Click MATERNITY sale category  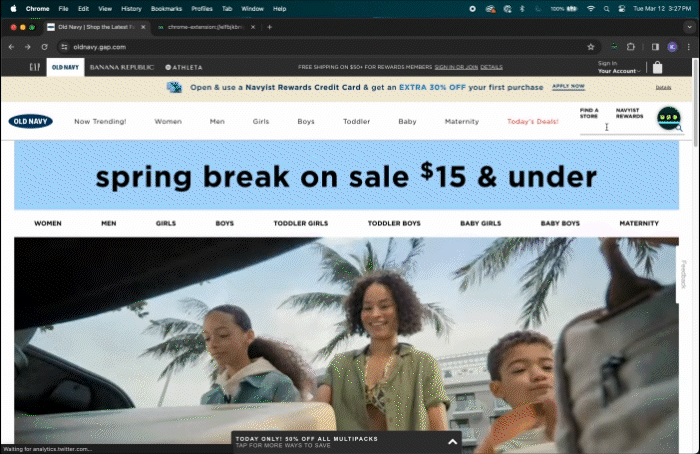639,223
